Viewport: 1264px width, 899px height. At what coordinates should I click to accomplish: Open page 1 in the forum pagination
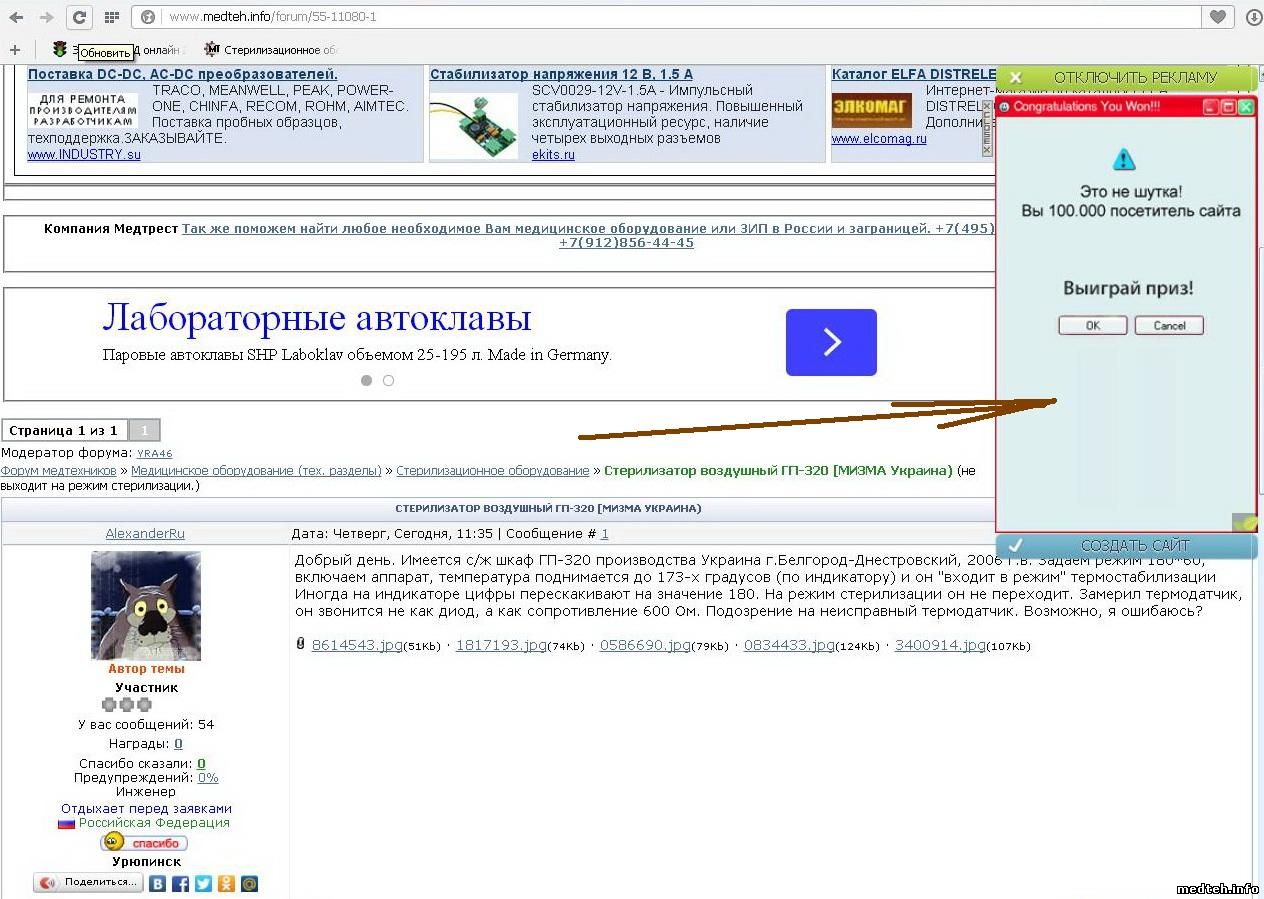[x=144, y=431]
